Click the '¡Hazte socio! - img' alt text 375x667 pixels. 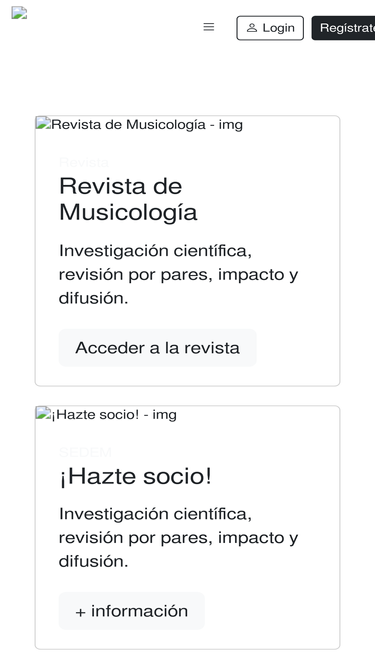[x=114, y=414]
